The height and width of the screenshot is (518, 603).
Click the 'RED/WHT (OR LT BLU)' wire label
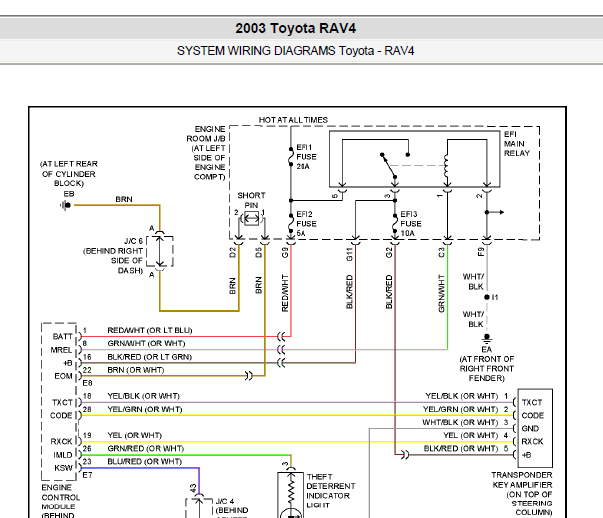pos(150,330)
